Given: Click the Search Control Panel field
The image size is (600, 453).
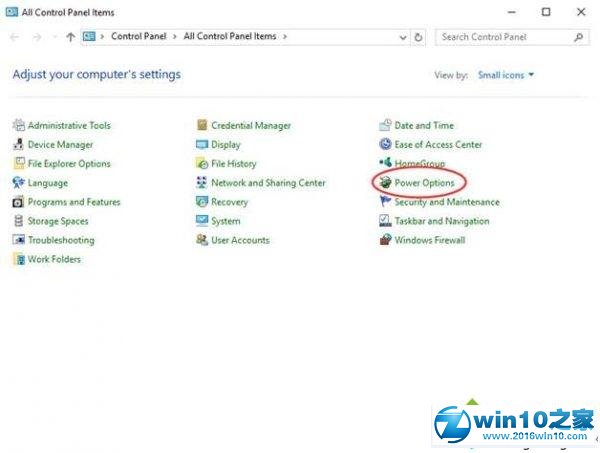Looking at the screenshot, I should click(505, 37).
